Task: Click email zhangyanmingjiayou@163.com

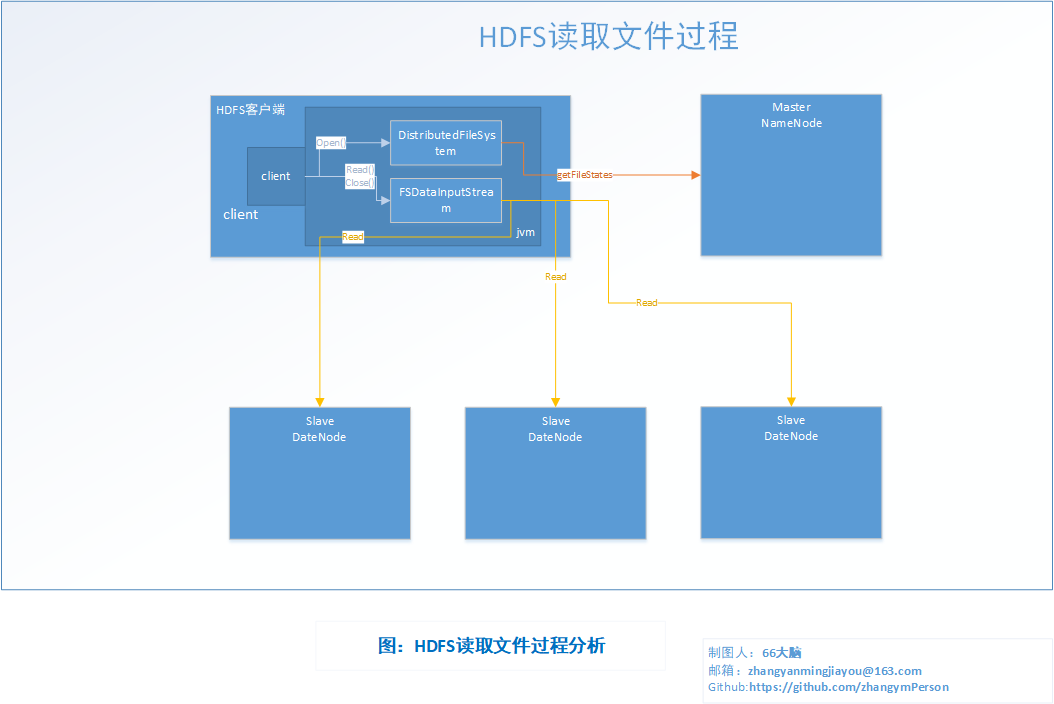Action: coord(834,670)
